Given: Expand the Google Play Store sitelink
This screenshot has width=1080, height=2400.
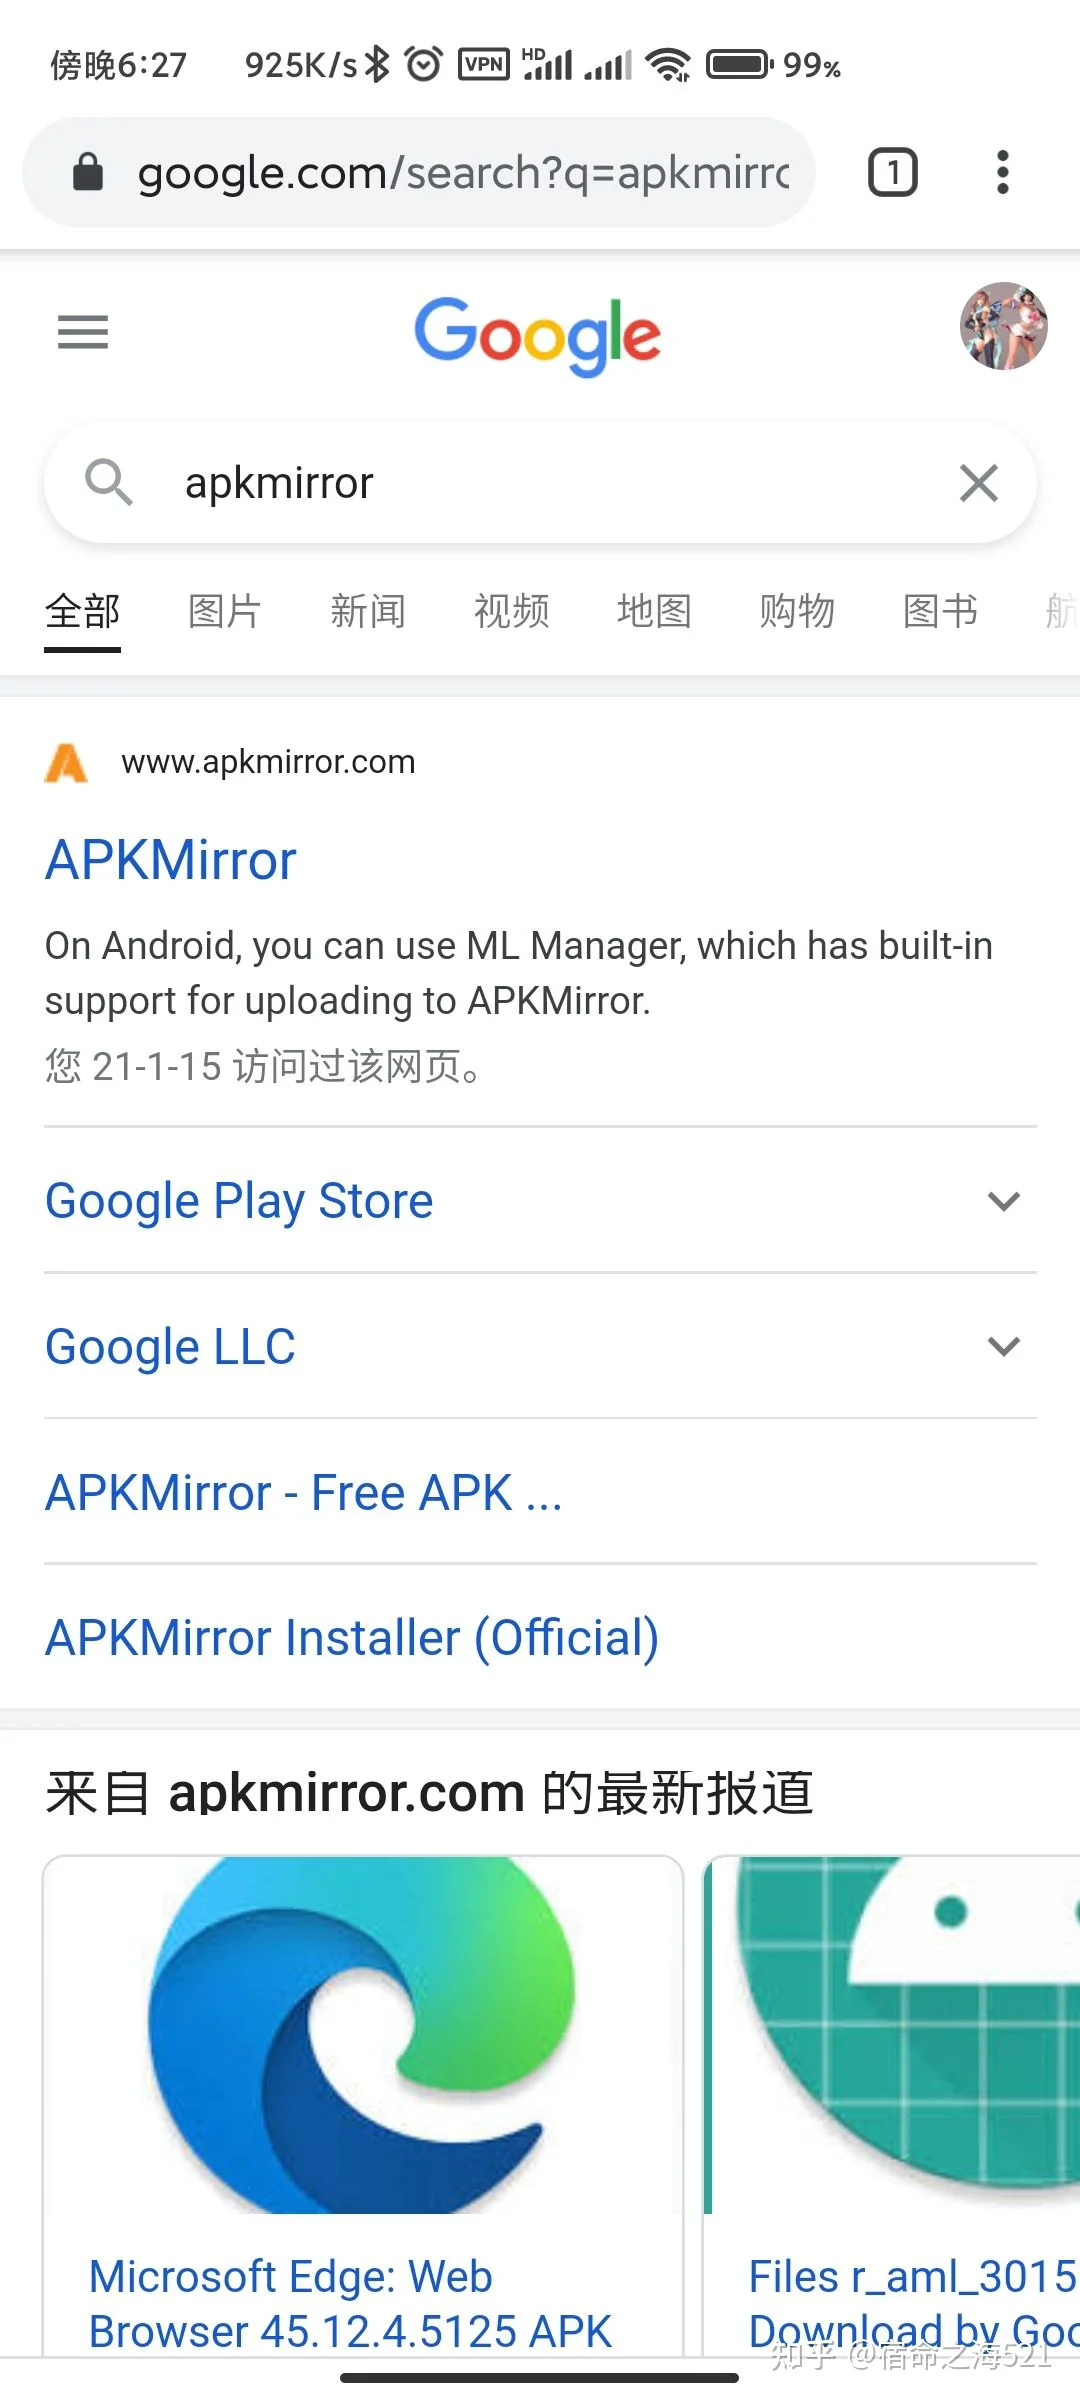Looking at the screenshot, I should coord(1003,1201).
